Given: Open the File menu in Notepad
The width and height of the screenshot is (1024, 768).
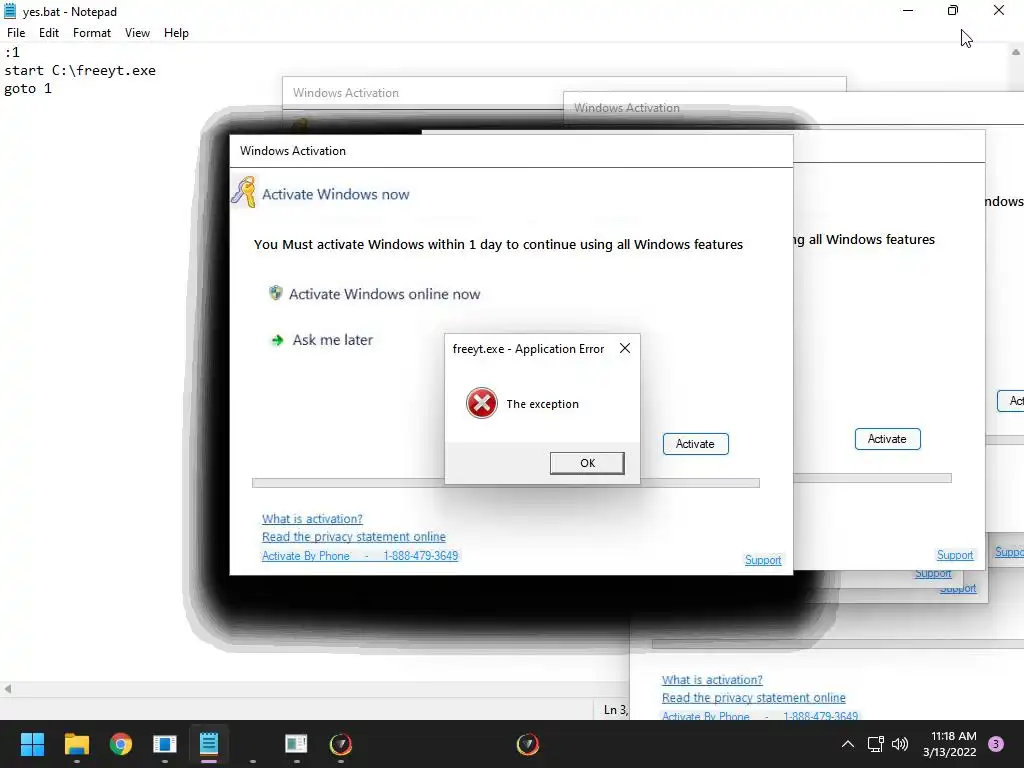Looking at the screenshot, I should point(16,33).
